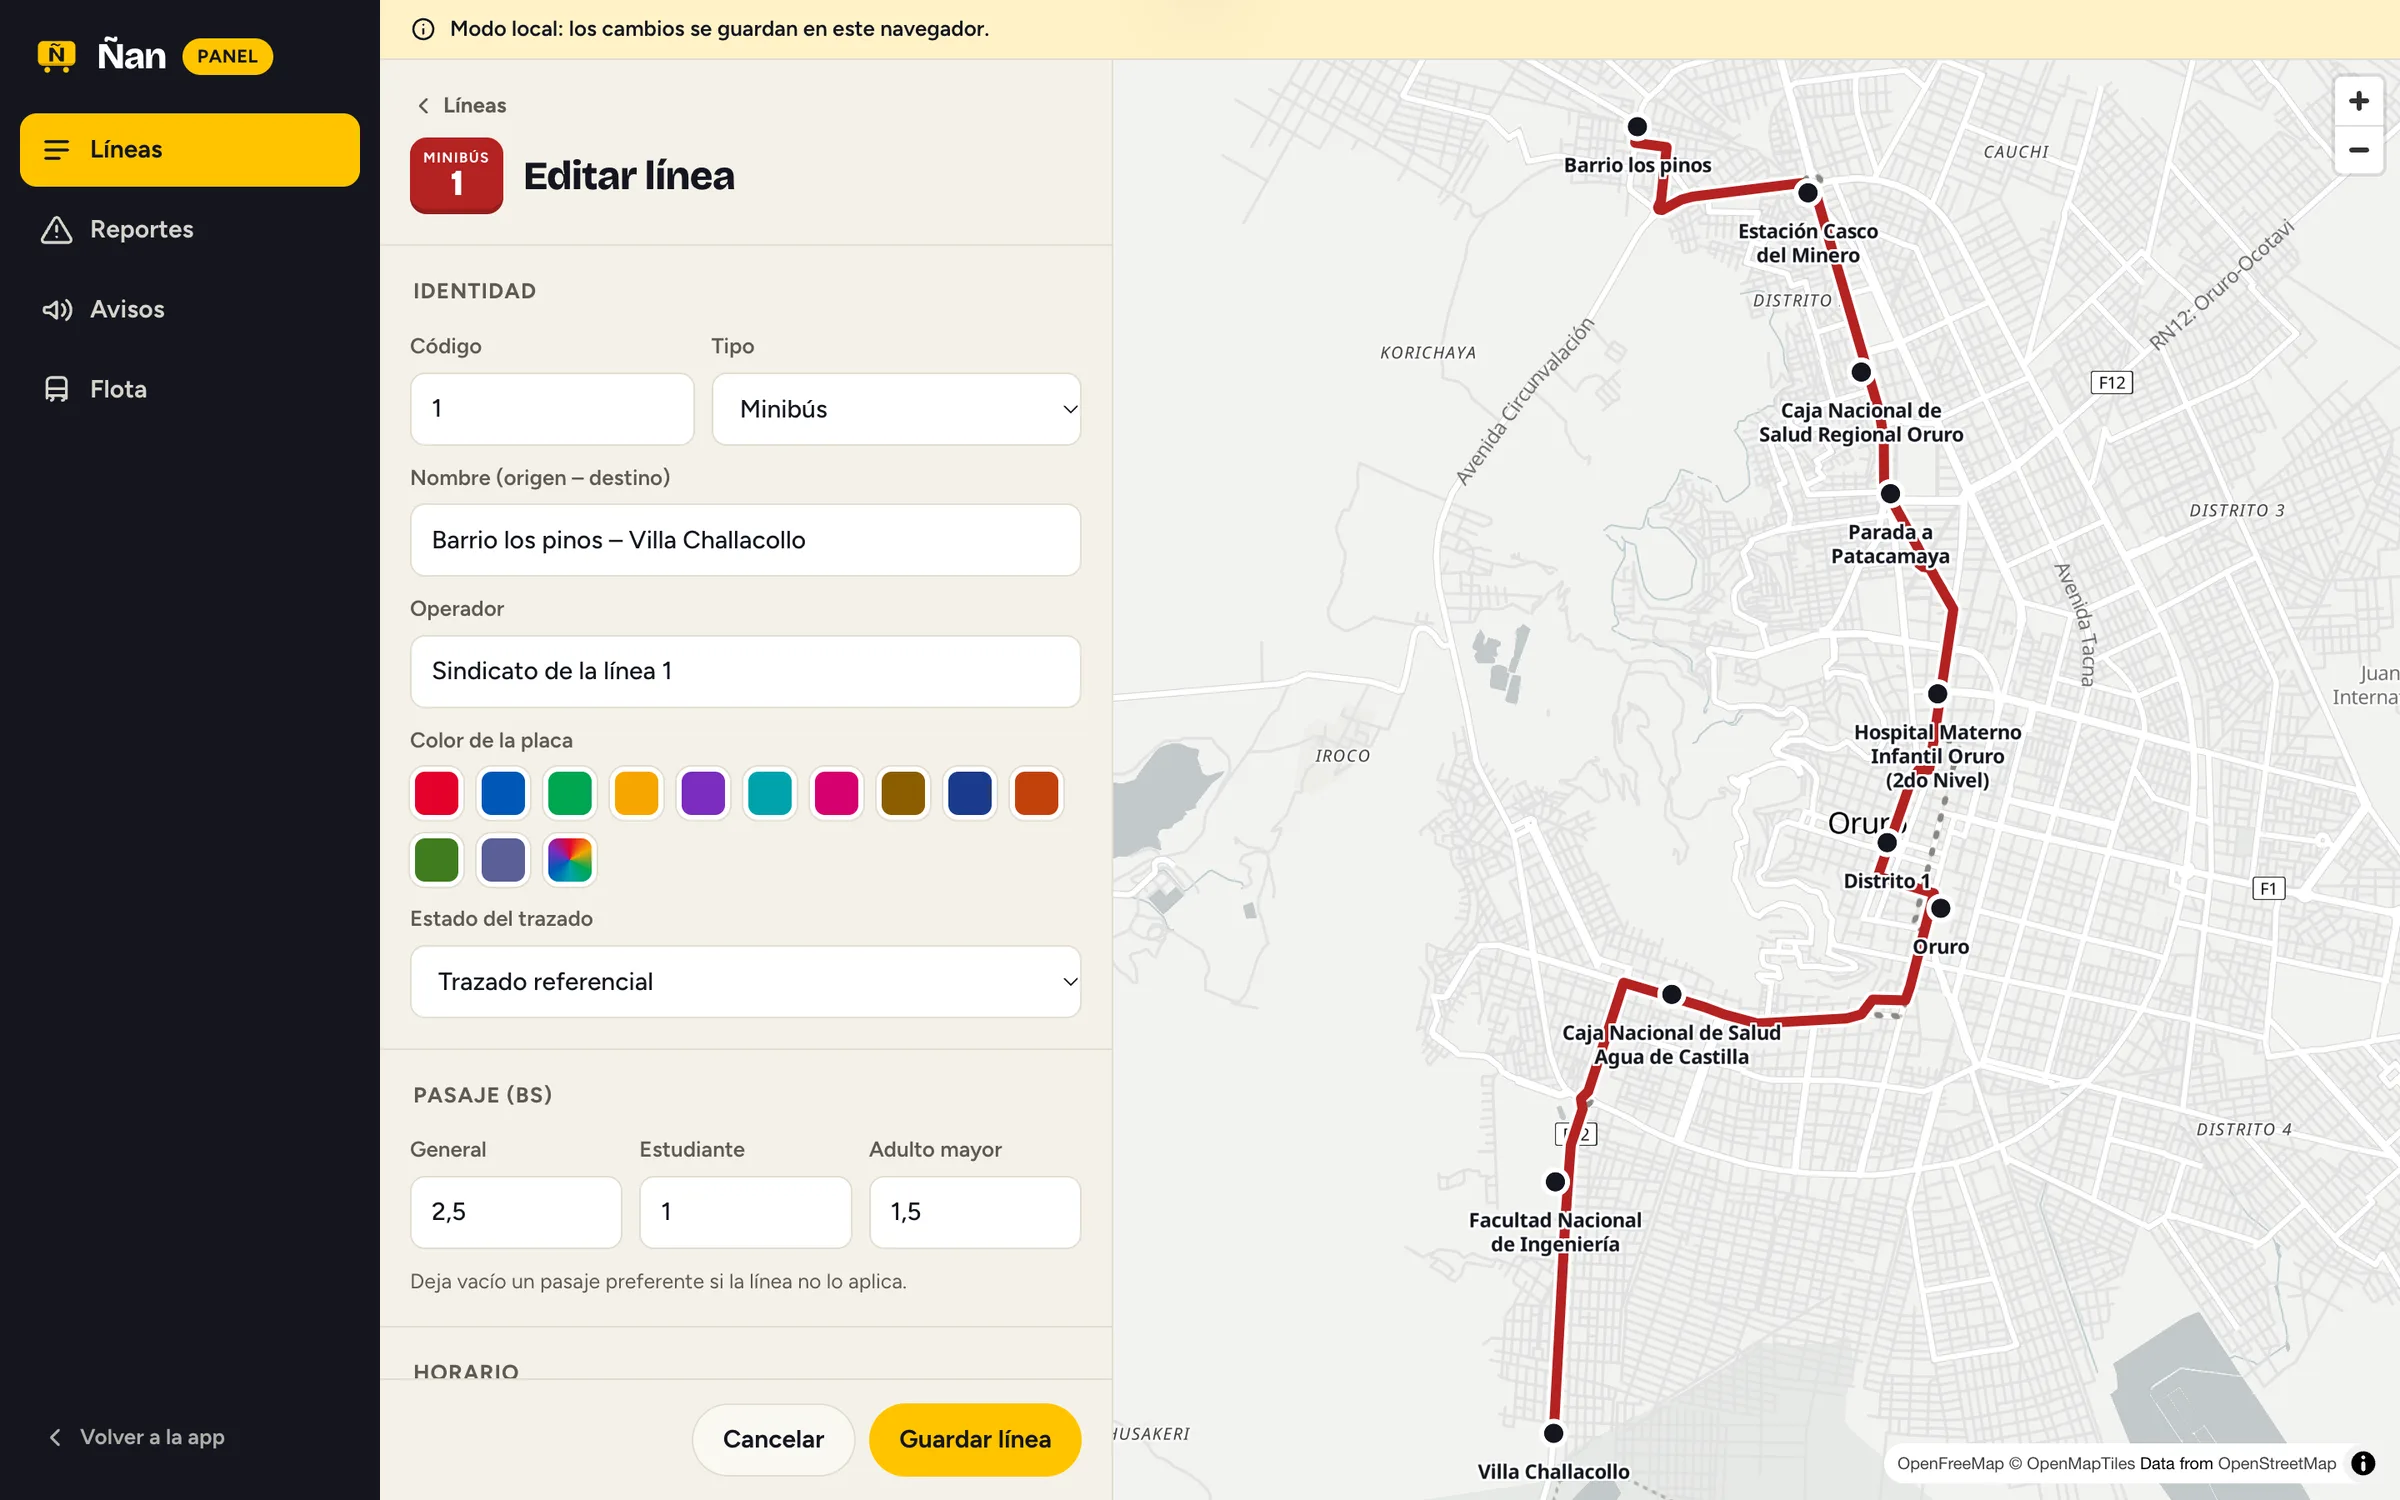Viewport: 2400px width, 1500px height.
Task: Select the red plate color swatch
Action: [437, 793]
